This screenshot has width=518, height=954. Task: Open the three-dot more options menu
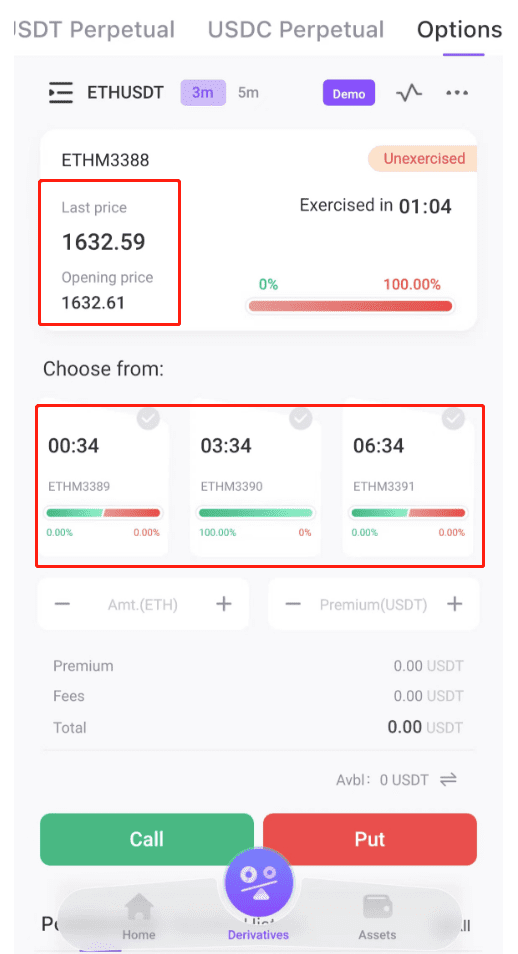[x=457, y=93]
